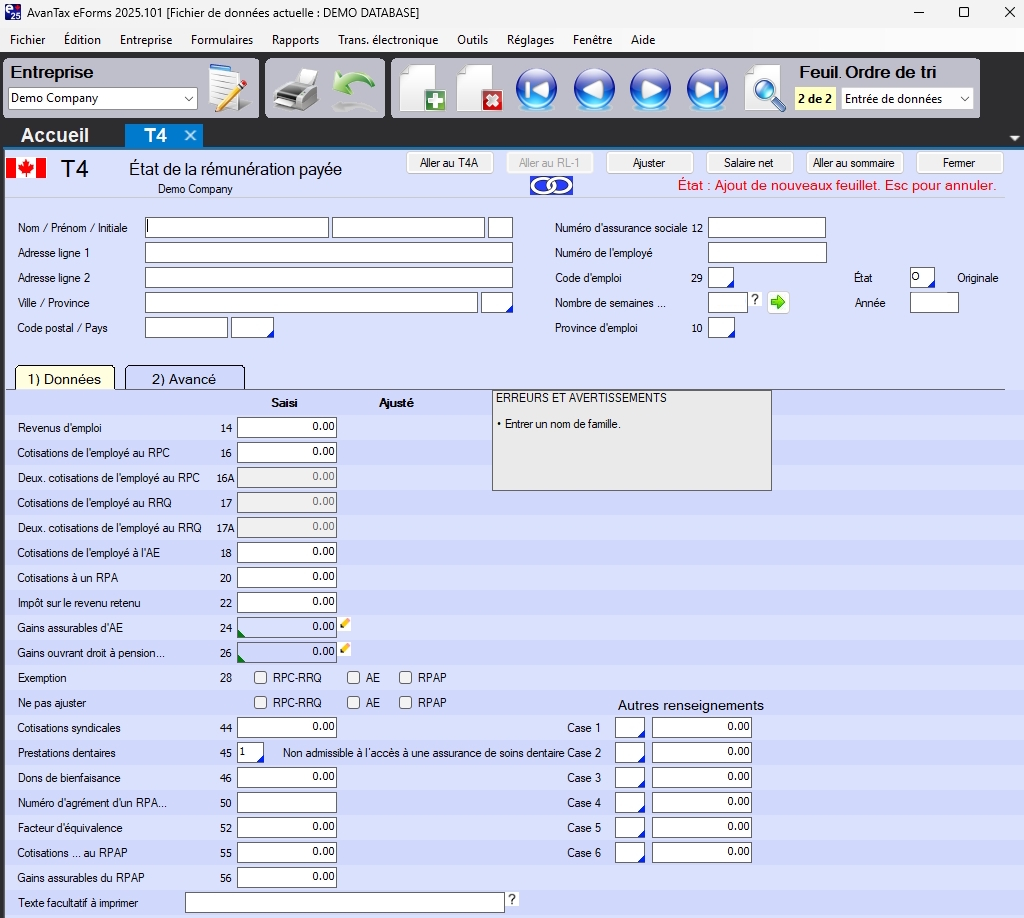Open the company notes editor icon
Screen dimensions: 1024x918
click(x=228, y=88)
